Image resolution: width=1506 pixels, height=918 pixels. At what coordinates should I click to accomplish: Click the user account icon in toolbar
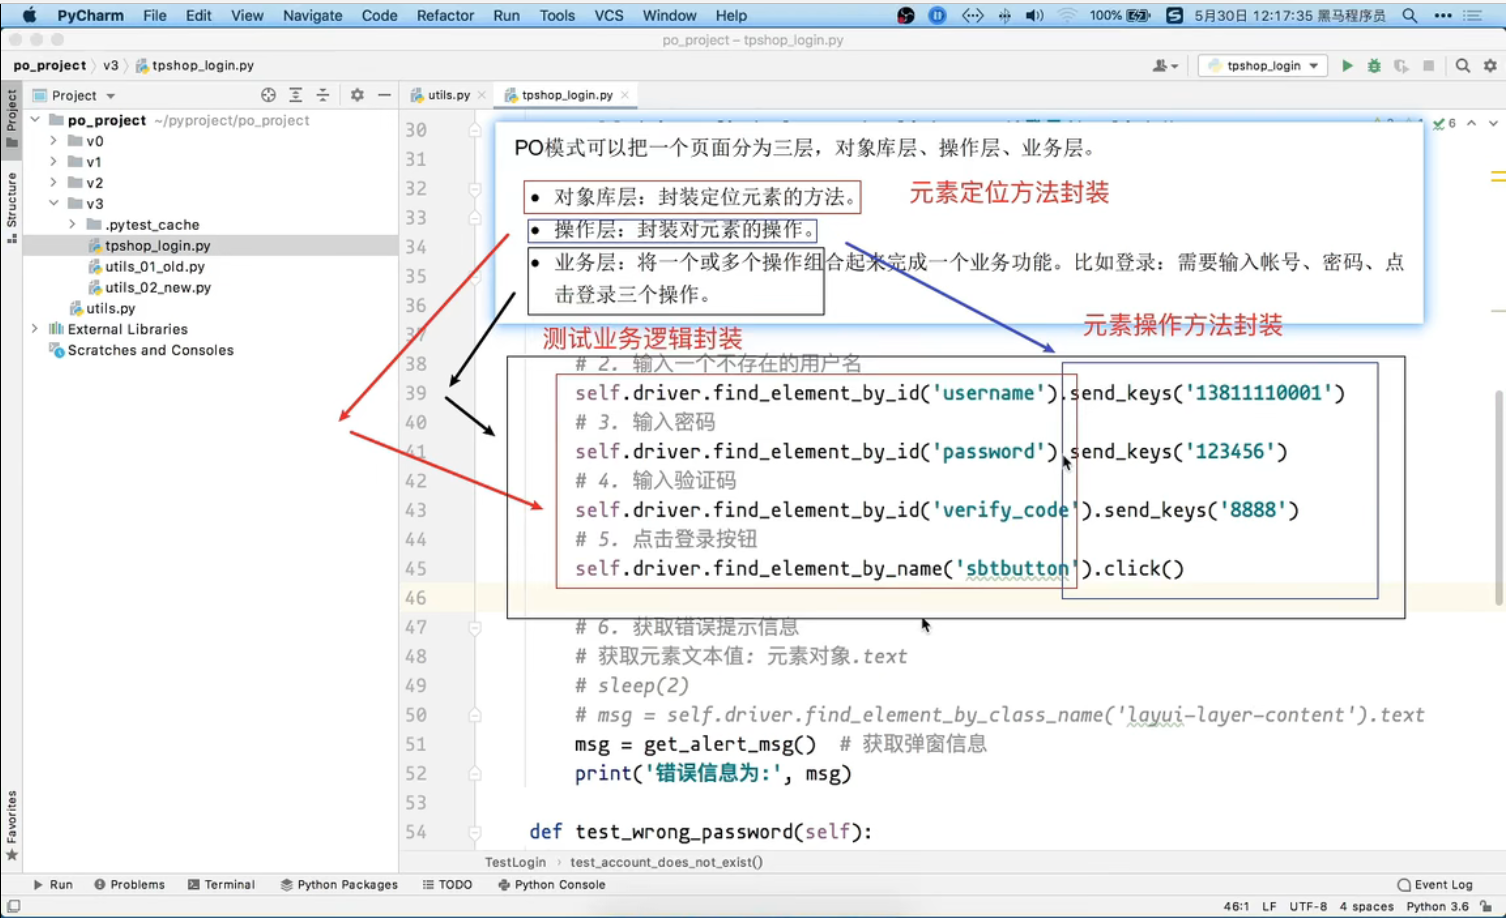[x=1164, y=66]
